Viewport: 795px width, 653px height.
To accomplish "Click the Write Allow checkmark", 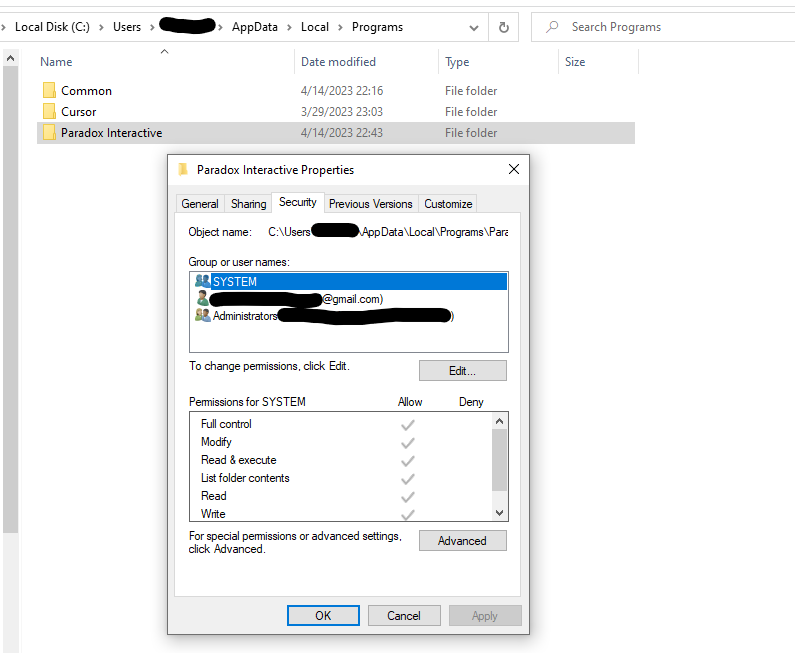I will (x=408, y=515).
